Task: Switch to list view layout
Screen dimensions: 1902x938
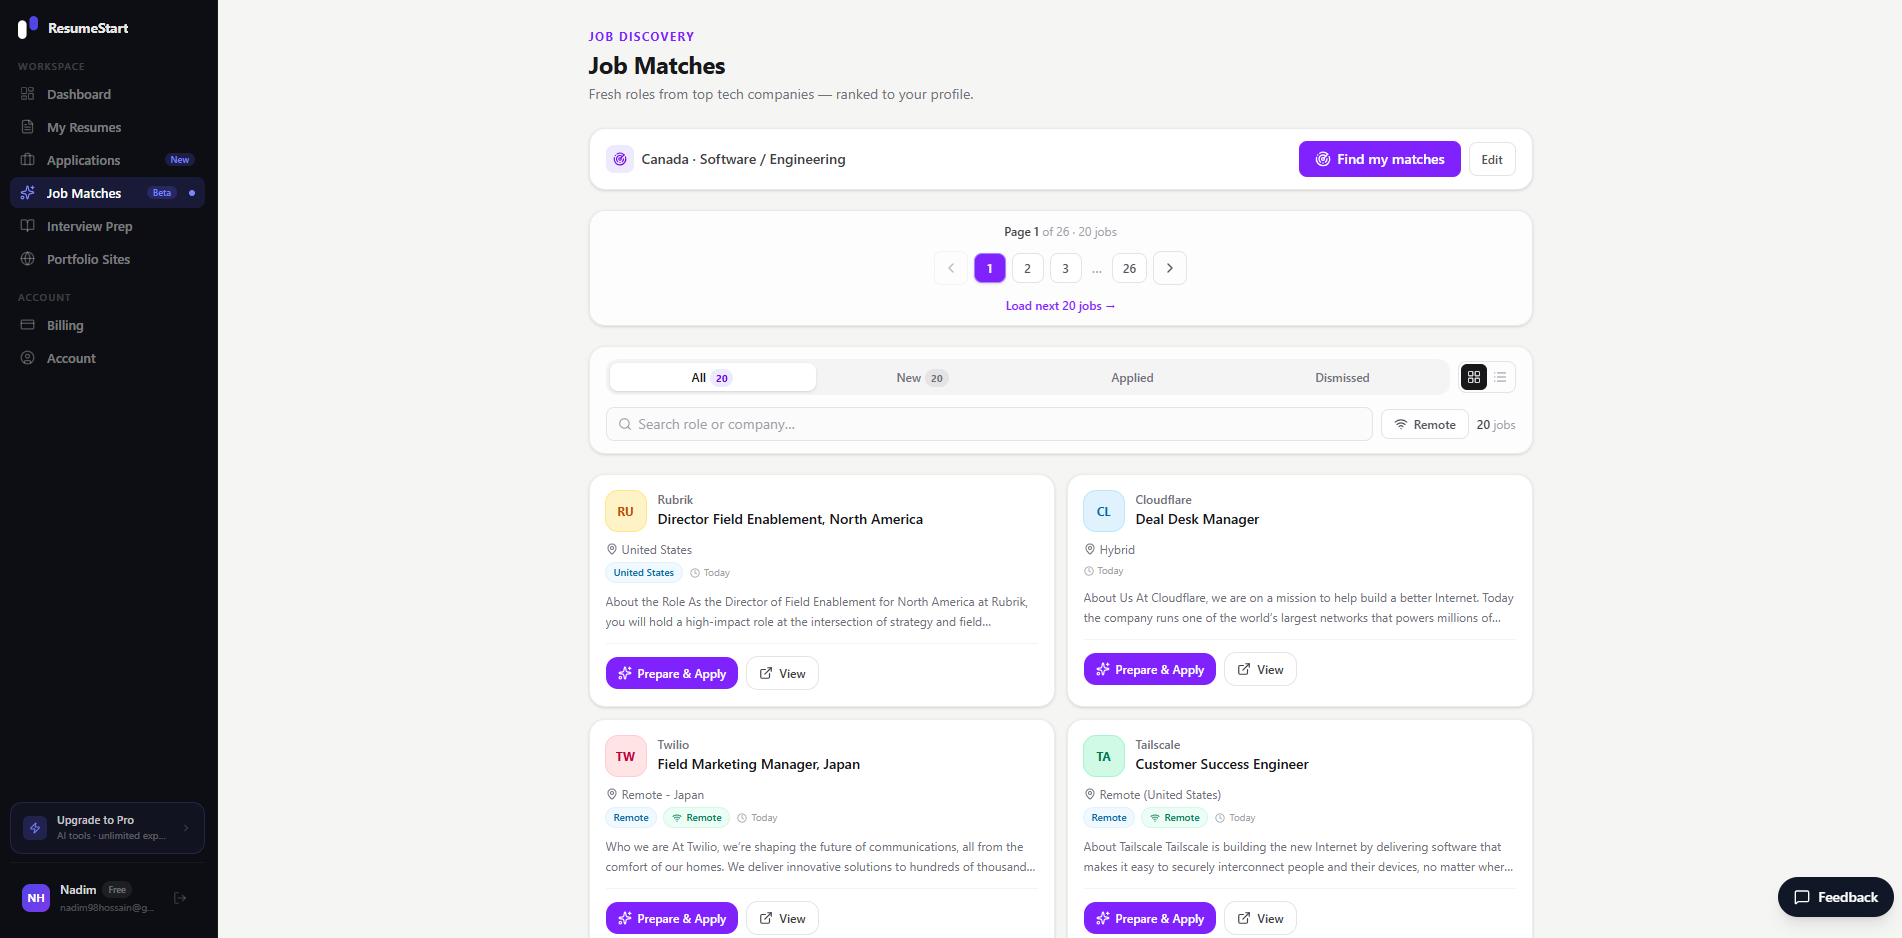Action: click(1500, 377)
